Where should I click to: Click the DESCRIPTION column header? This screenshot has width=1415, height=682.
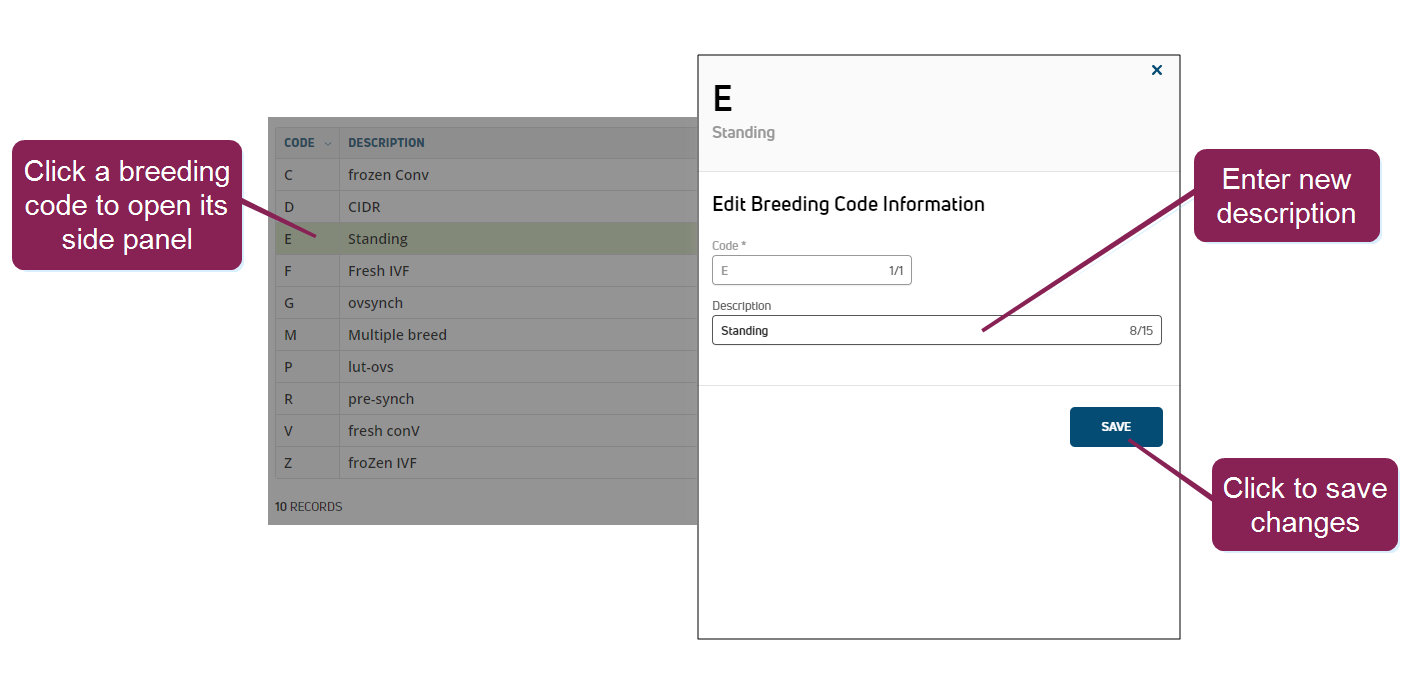(386, 143)
